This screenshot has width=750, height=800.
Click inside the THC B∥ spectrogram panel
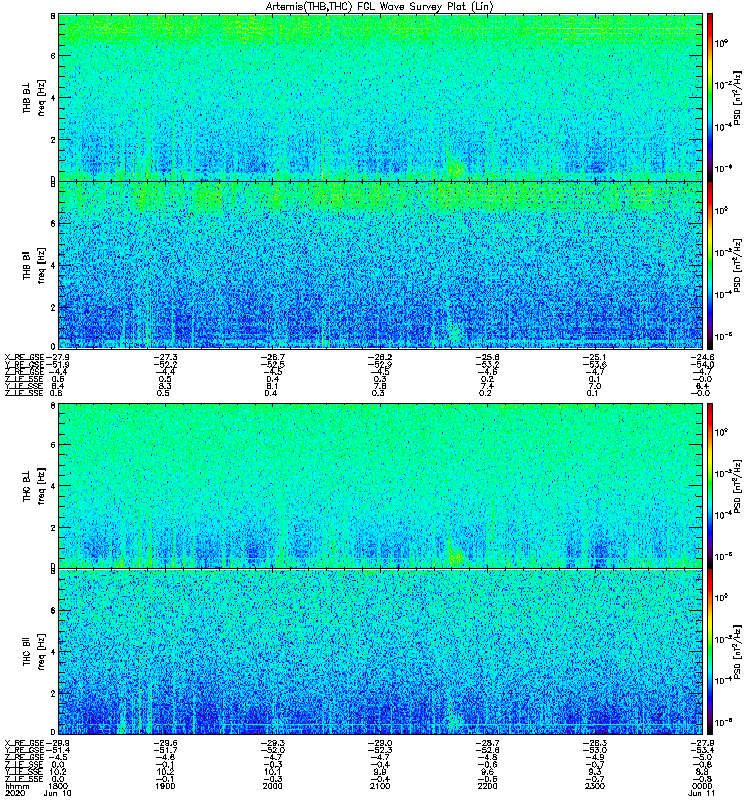point(380,652)
